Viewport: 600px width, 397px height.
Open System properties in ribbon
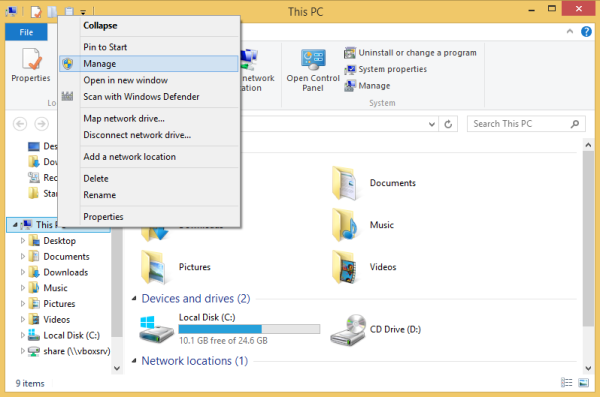tap(386, 69)
